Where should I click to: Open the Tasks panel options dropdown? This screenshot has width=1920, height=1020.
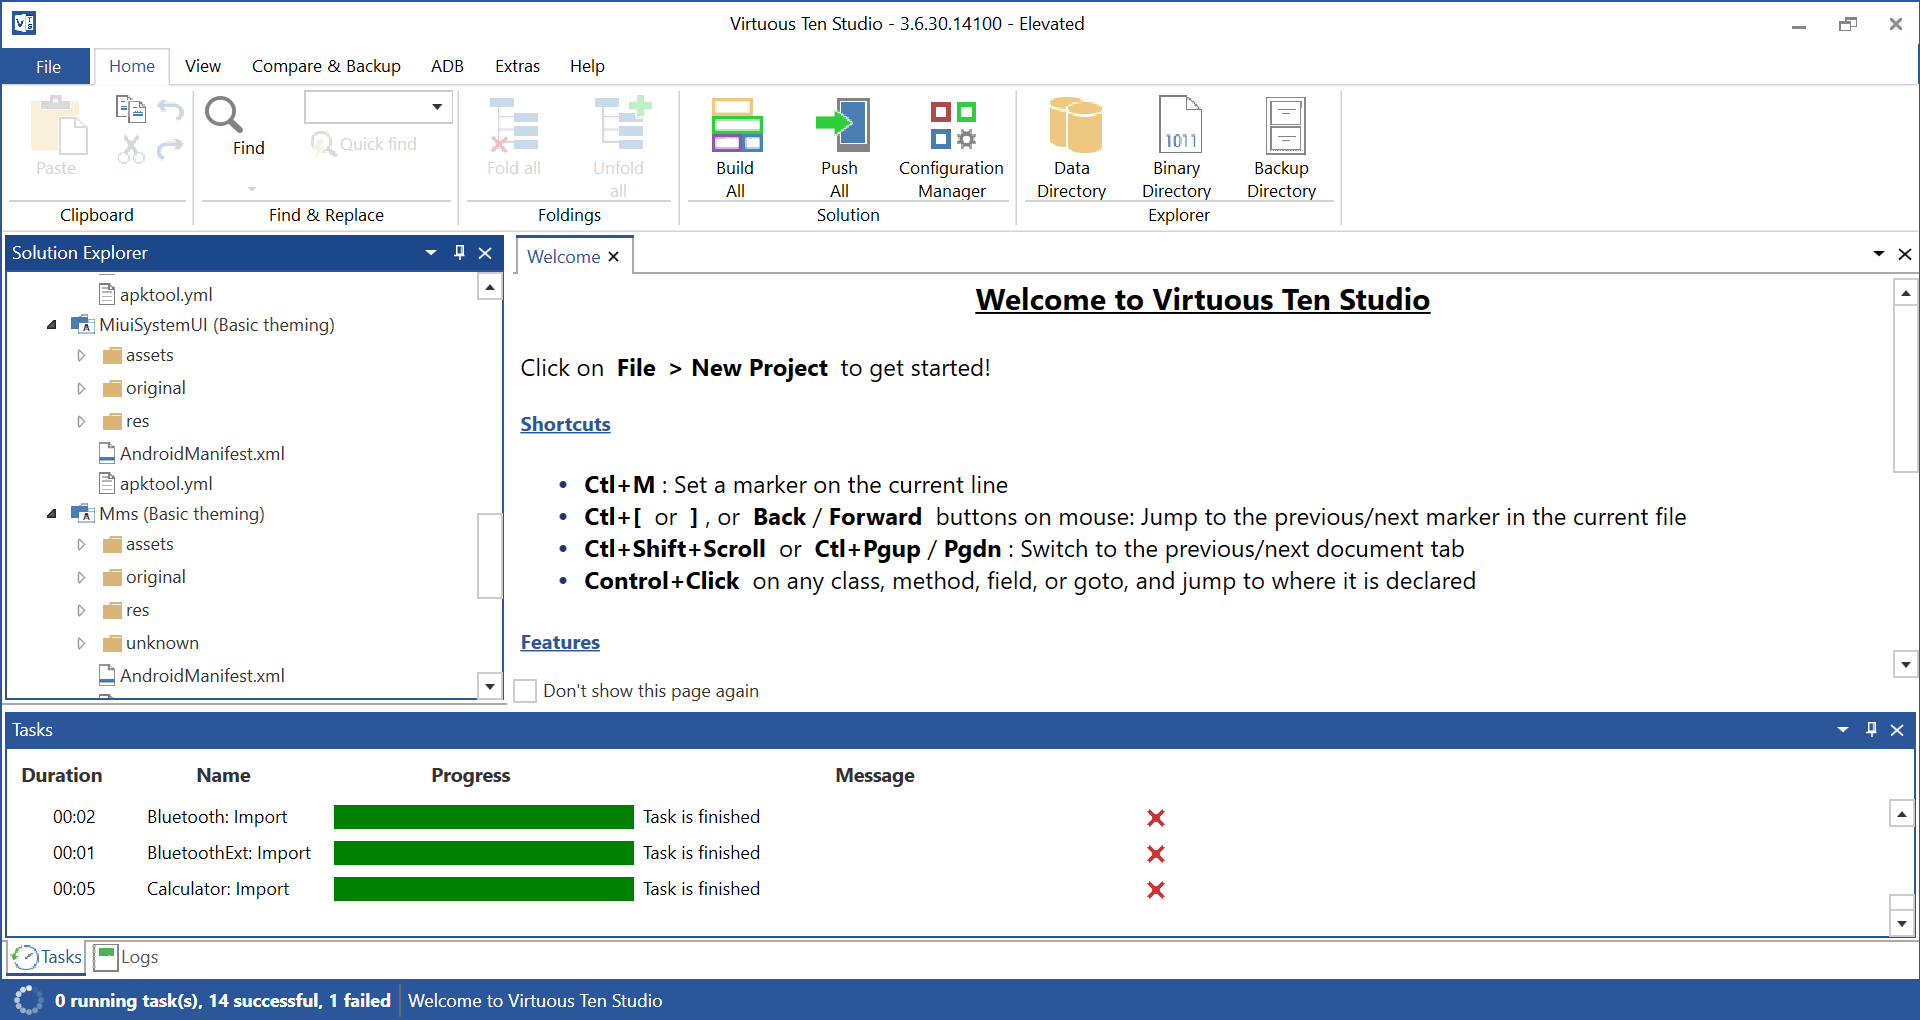pos(1843,730)
